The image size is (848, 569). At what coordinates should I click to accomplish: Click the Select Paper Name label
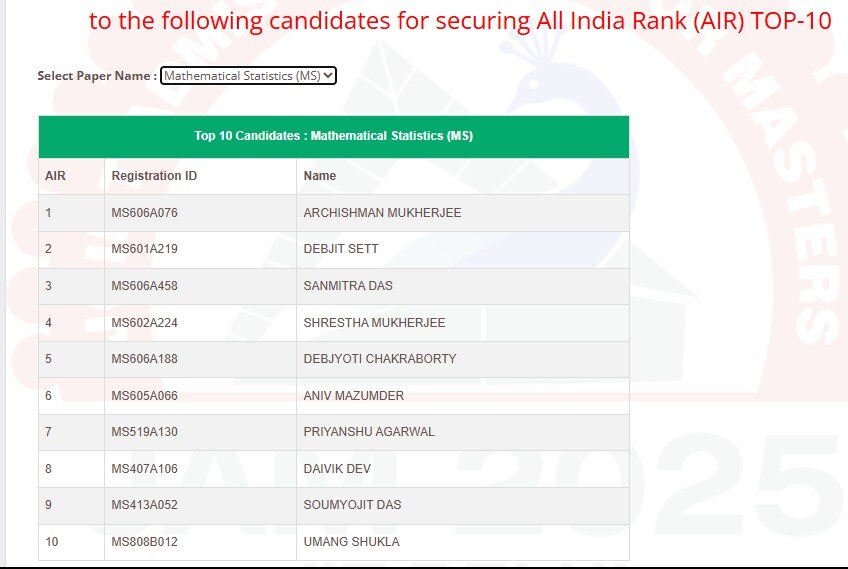pyautogui.click(x=97, y=75)
